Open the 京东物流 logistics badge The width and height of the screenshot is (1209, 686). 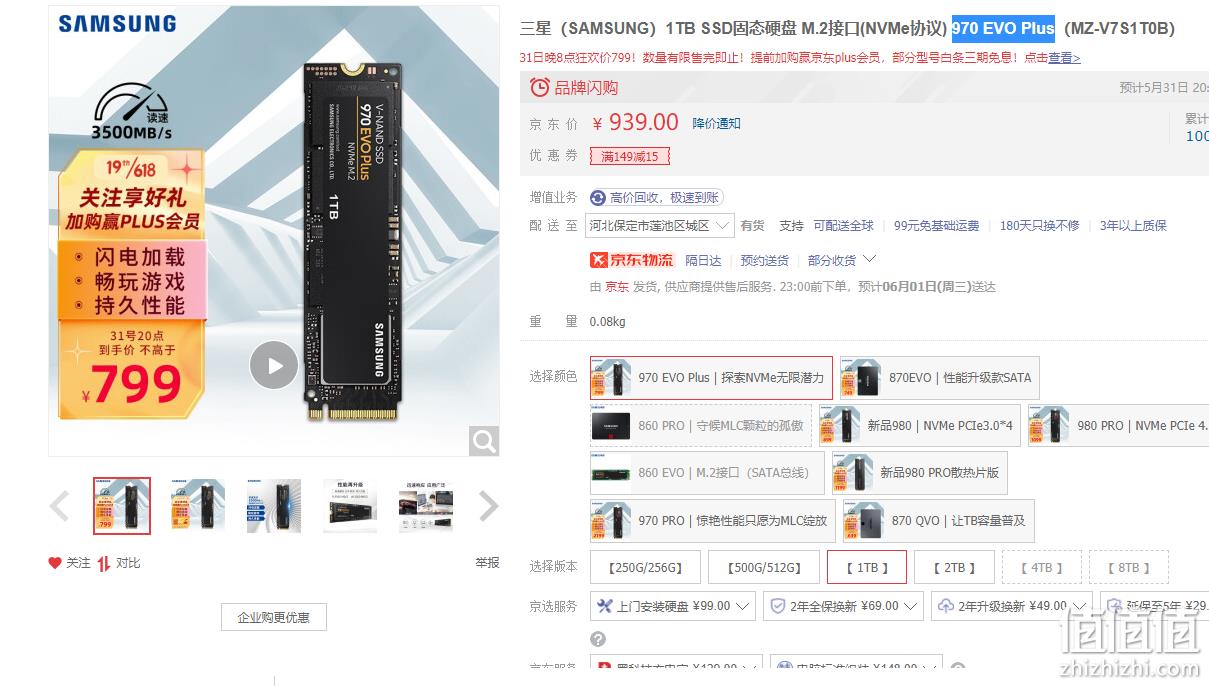(631, 260)
